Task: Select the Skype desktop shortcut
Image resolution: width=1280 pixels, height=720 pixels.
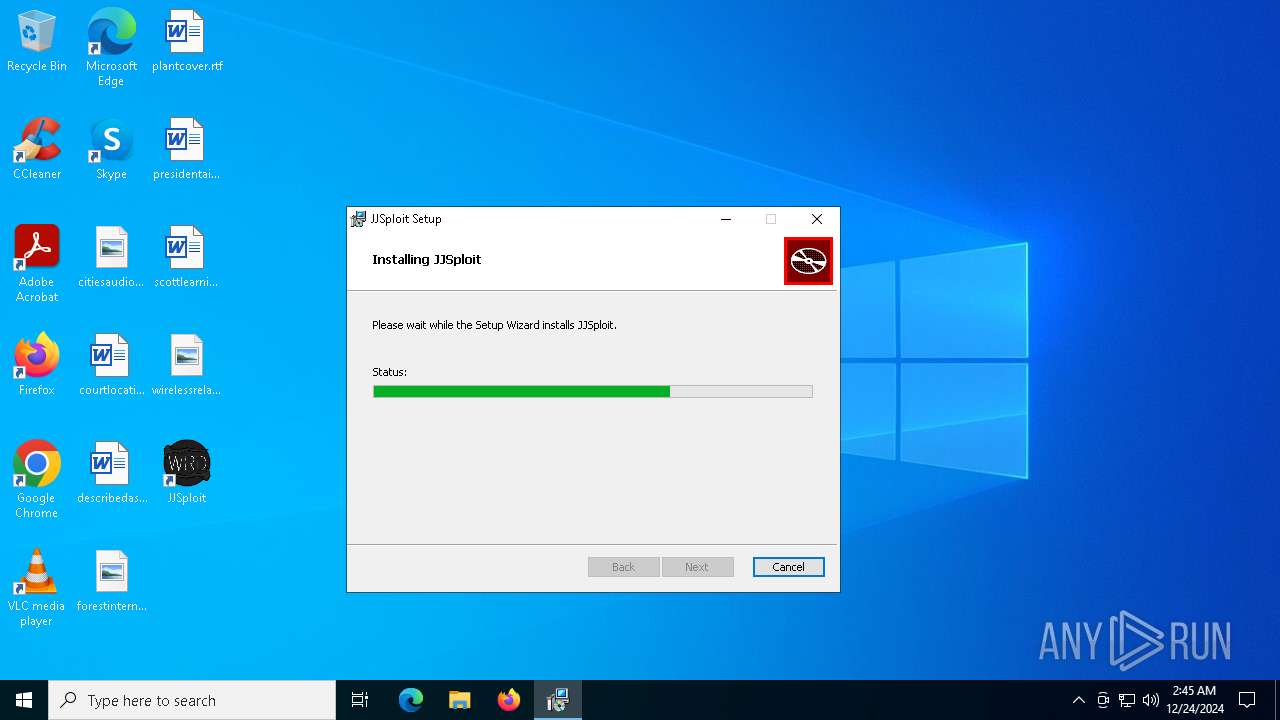Action: [x=111, y=150]
